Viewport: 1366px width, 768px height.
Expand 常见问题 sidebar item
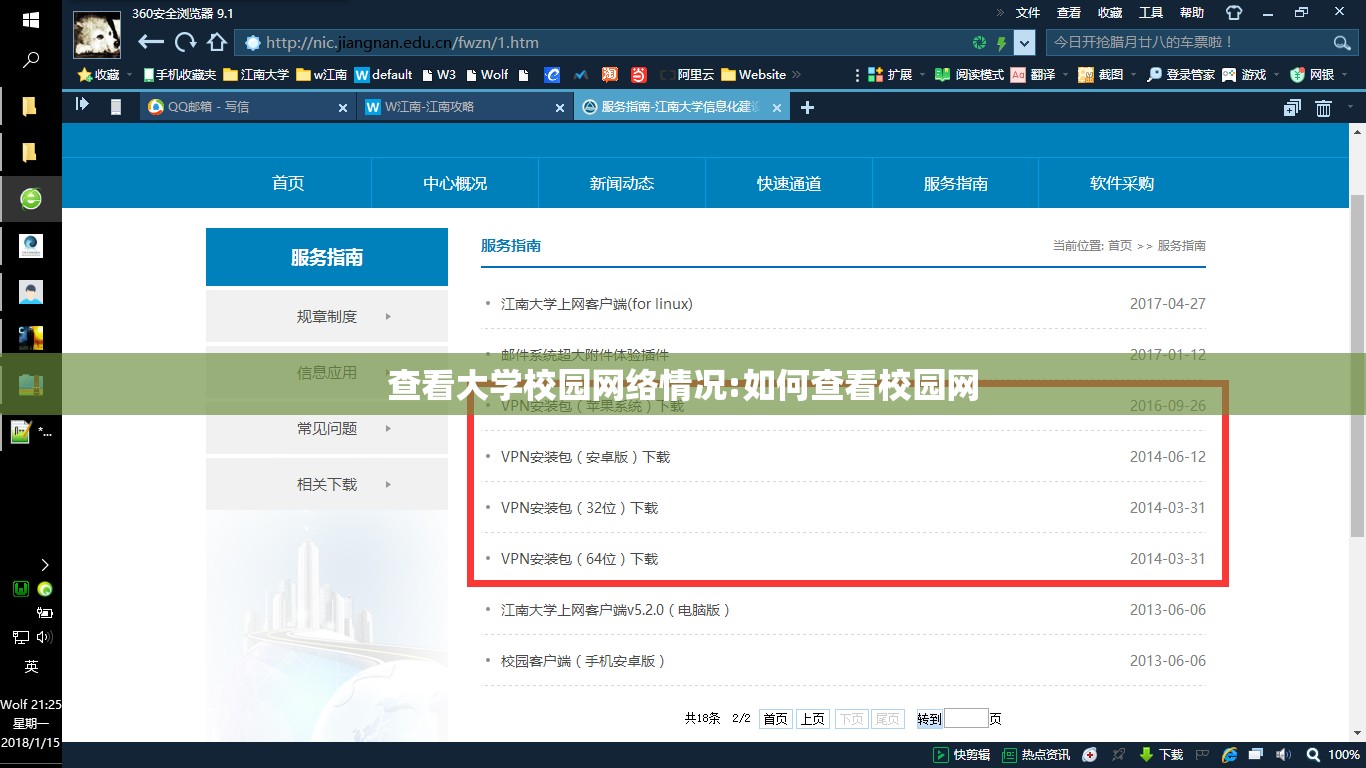pyautogui.click(x=327, y=428)
